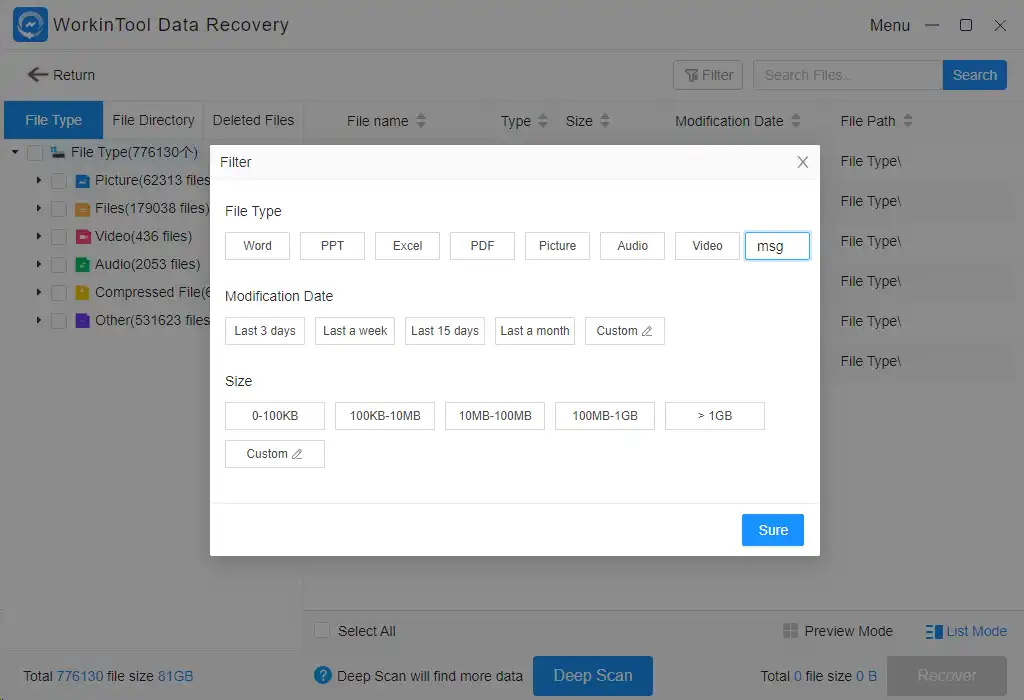Open the Menu option in title bar

click(x=889, y=25)
